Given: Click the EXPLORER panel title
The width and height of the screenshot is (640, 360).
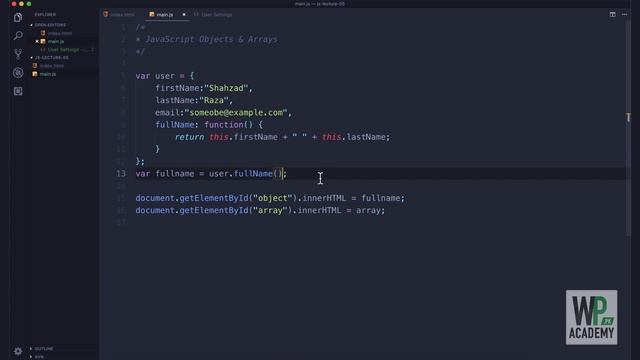Looking at the screenshot, I should pos(45,14).
